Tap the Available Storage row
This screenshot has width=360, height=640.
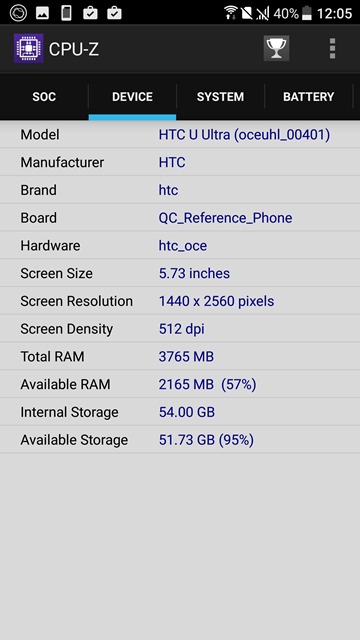pos(180,440)
